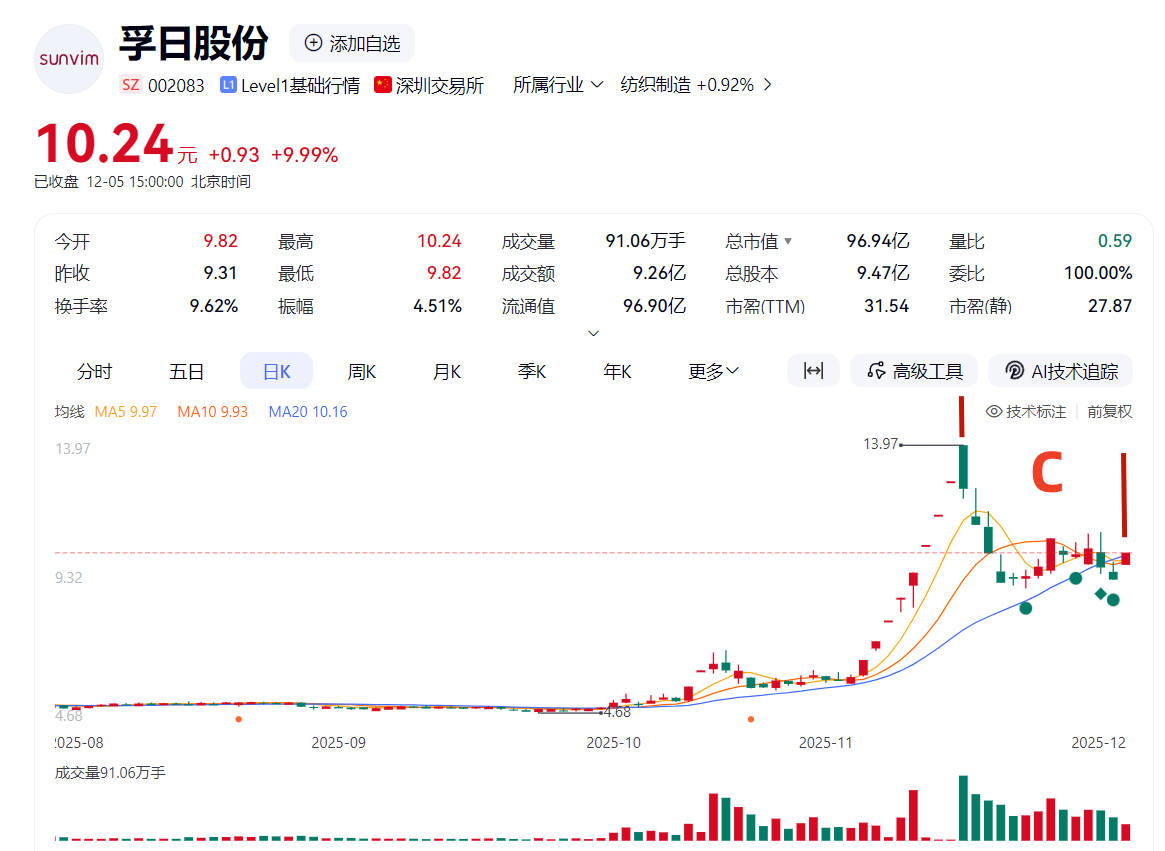Click the 高级工具 tools icon

[877, 370]
